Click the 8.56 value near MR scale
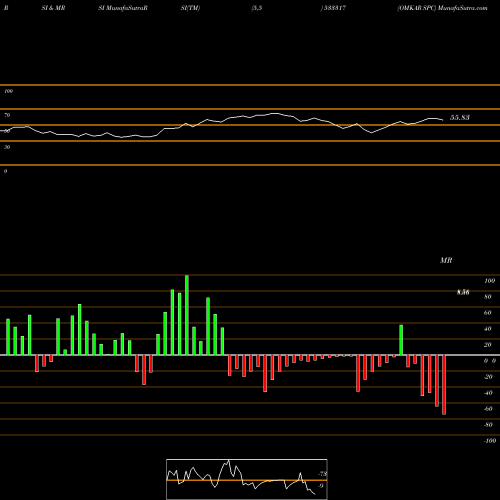Image resolution: width=500 pixels, height=500 pixels. click(463, 292)
